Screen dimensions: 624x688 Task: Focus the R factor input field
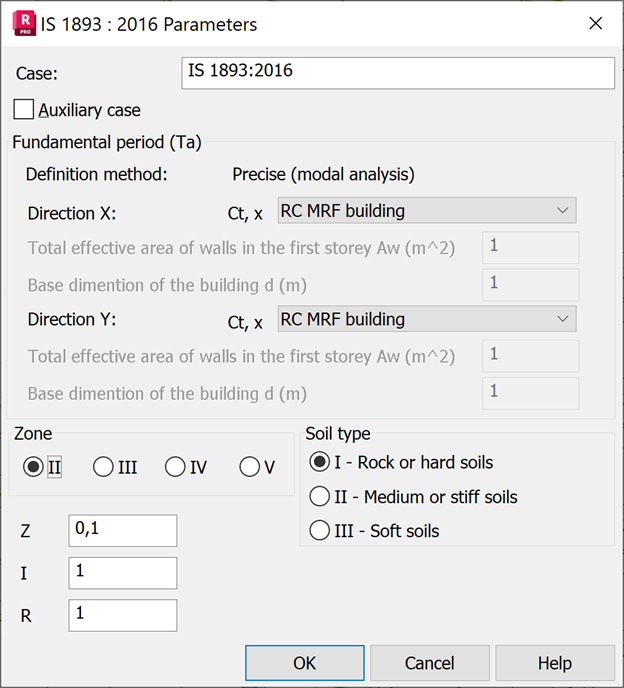click(x=122, y=614)
